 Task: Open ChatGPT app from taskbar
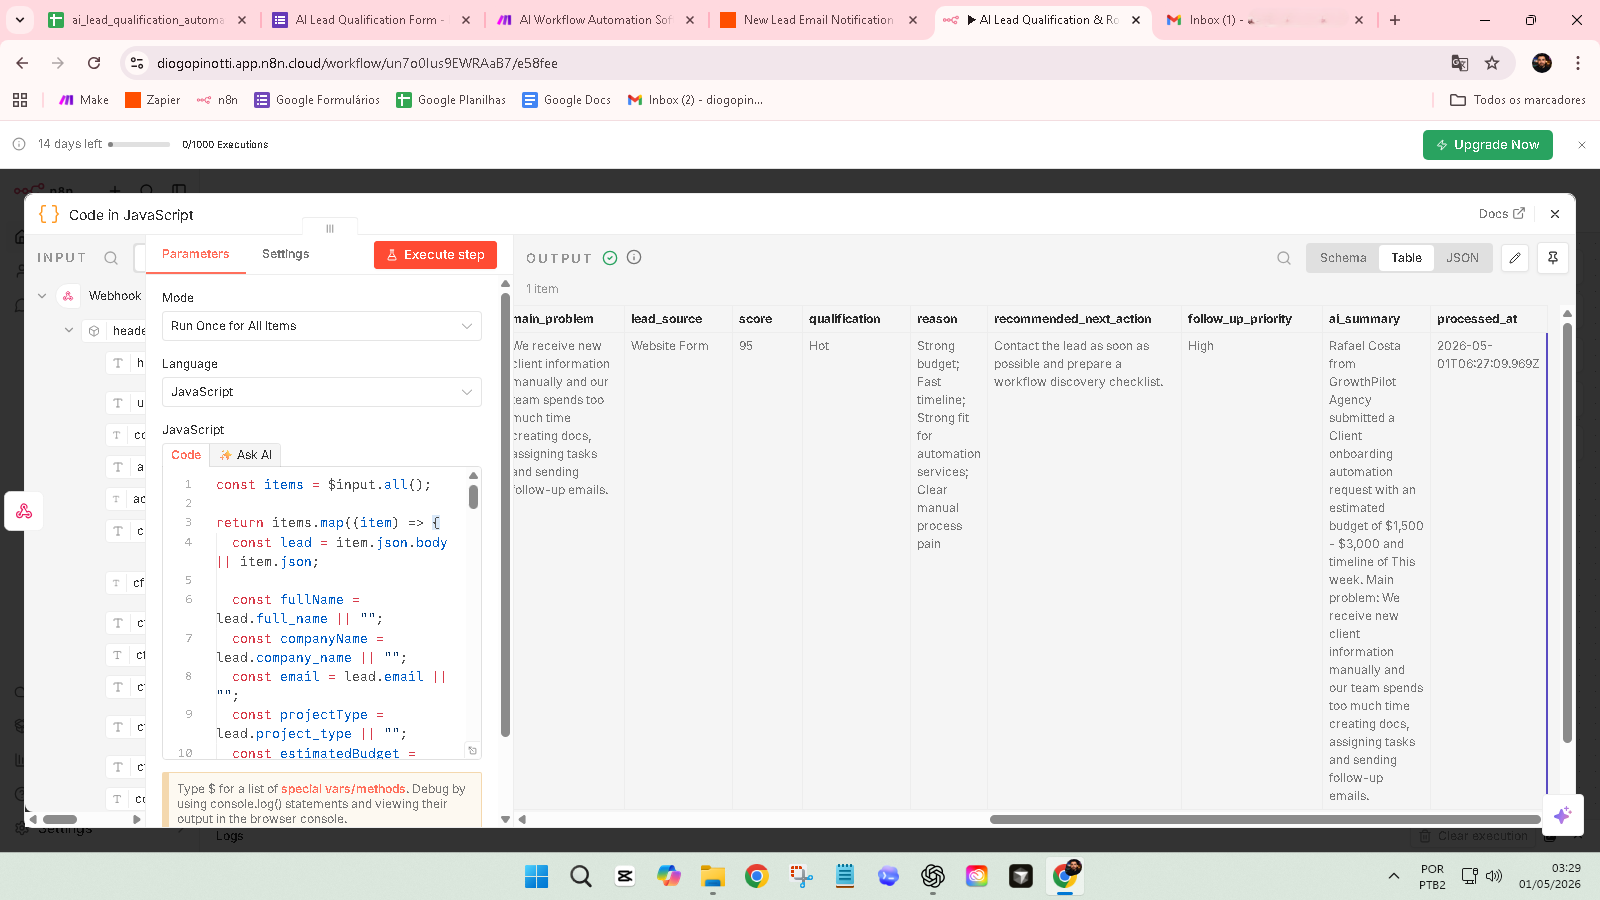click(933, 877)
